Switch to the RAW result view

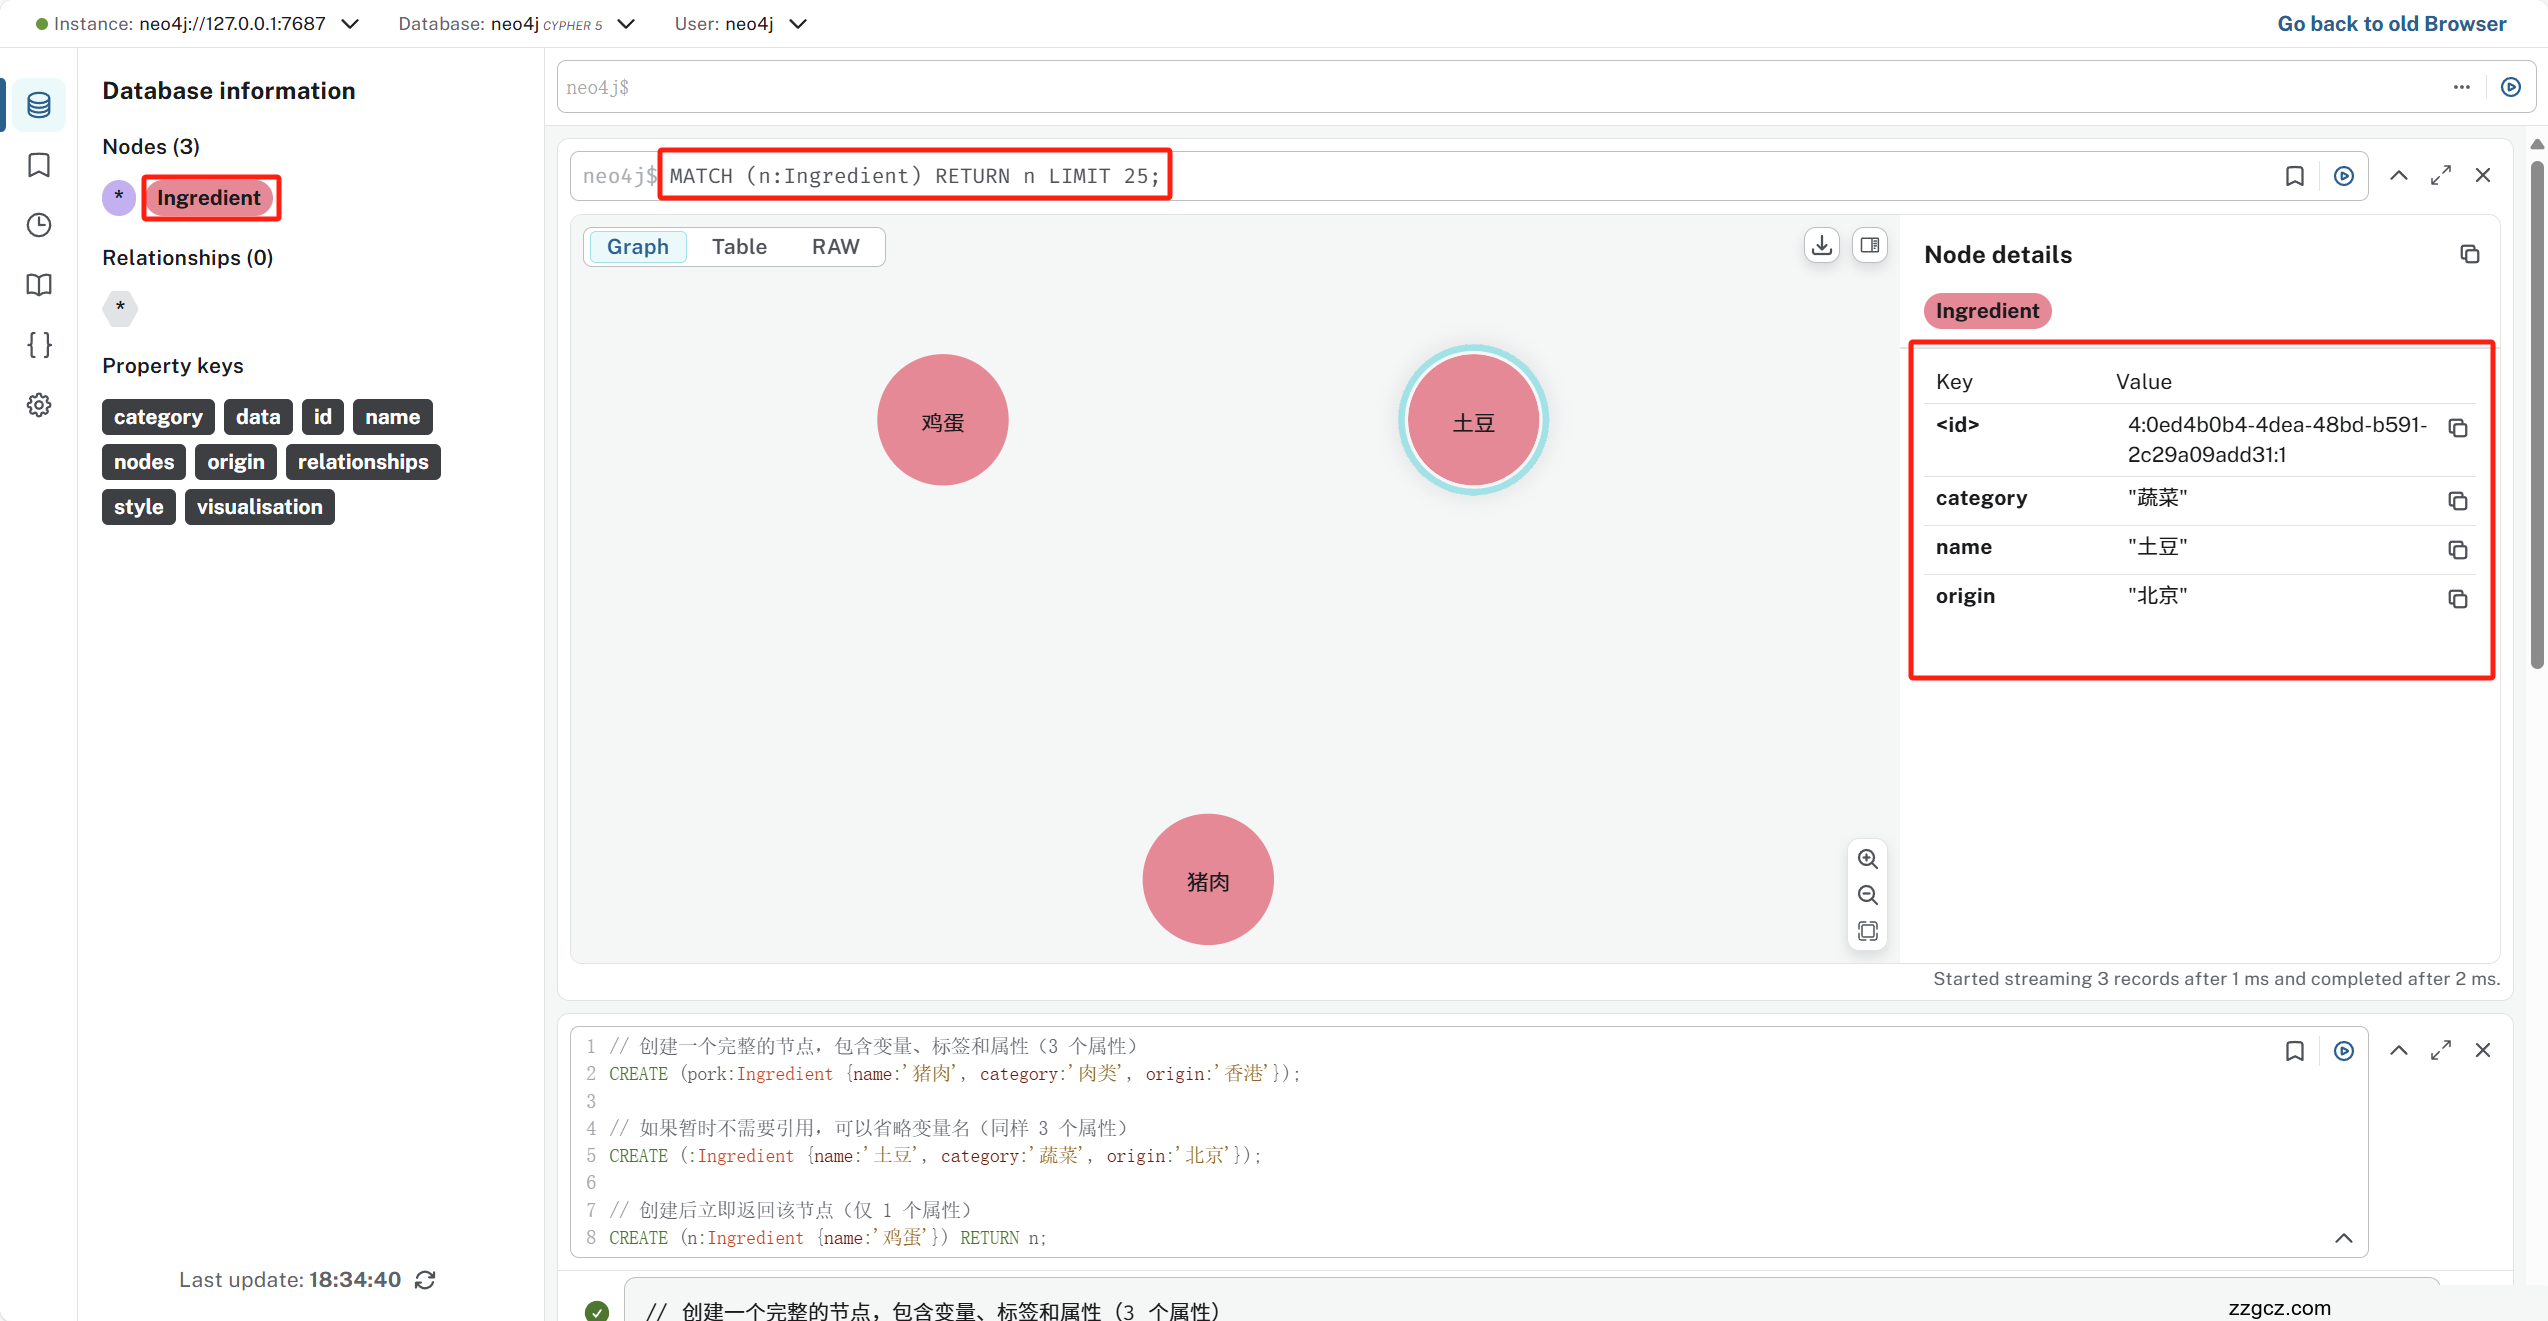coord(835,247)
